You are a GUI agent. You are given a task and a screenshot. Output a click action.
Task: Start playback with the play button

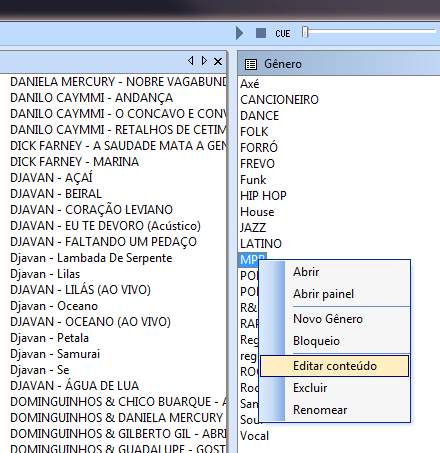click(x=239, y=33)
